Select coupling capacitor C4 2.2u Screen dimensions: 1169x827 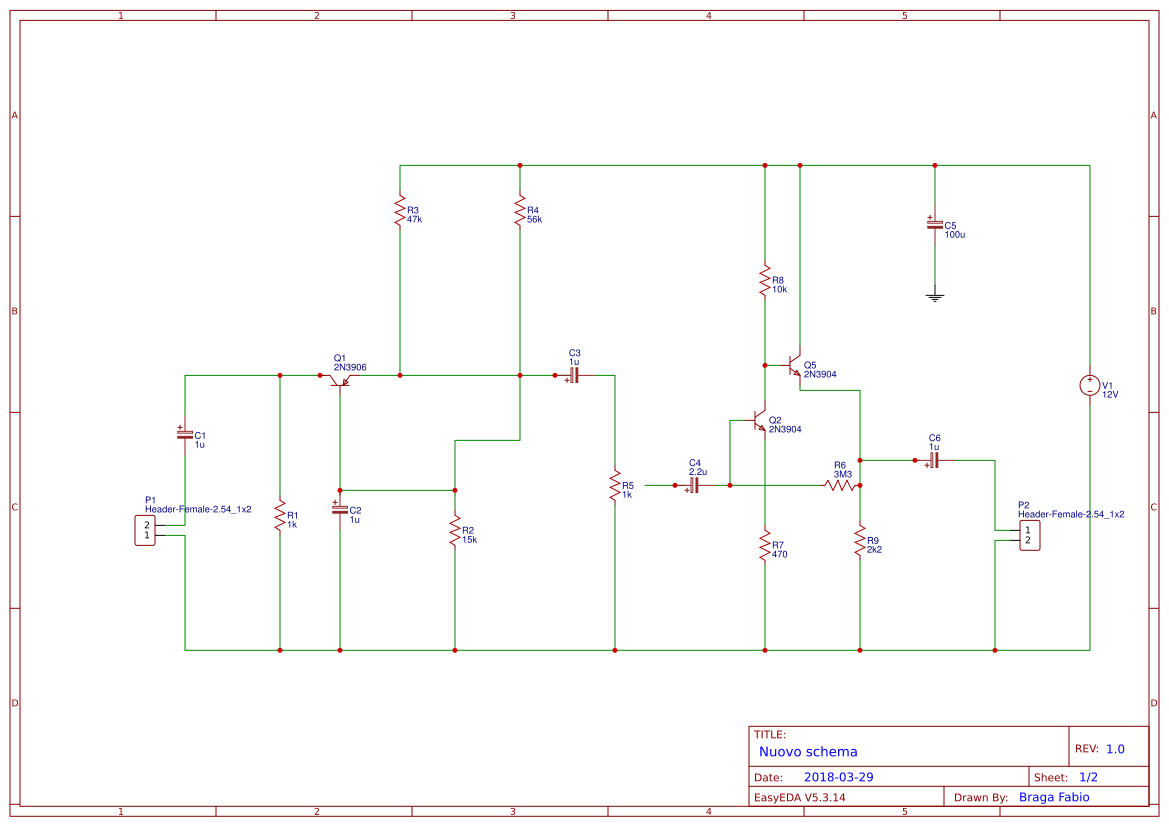694,485
